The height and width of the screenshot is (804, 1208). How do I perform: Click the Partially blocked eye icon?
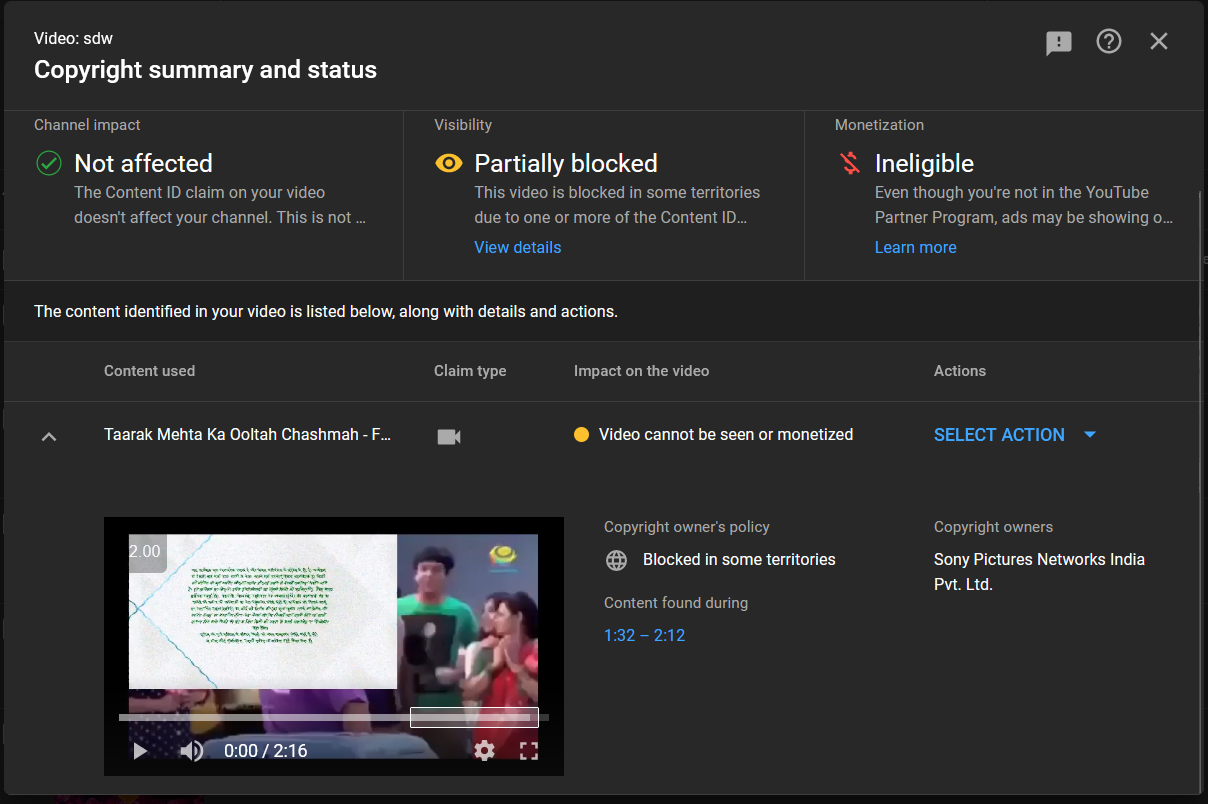449,163
